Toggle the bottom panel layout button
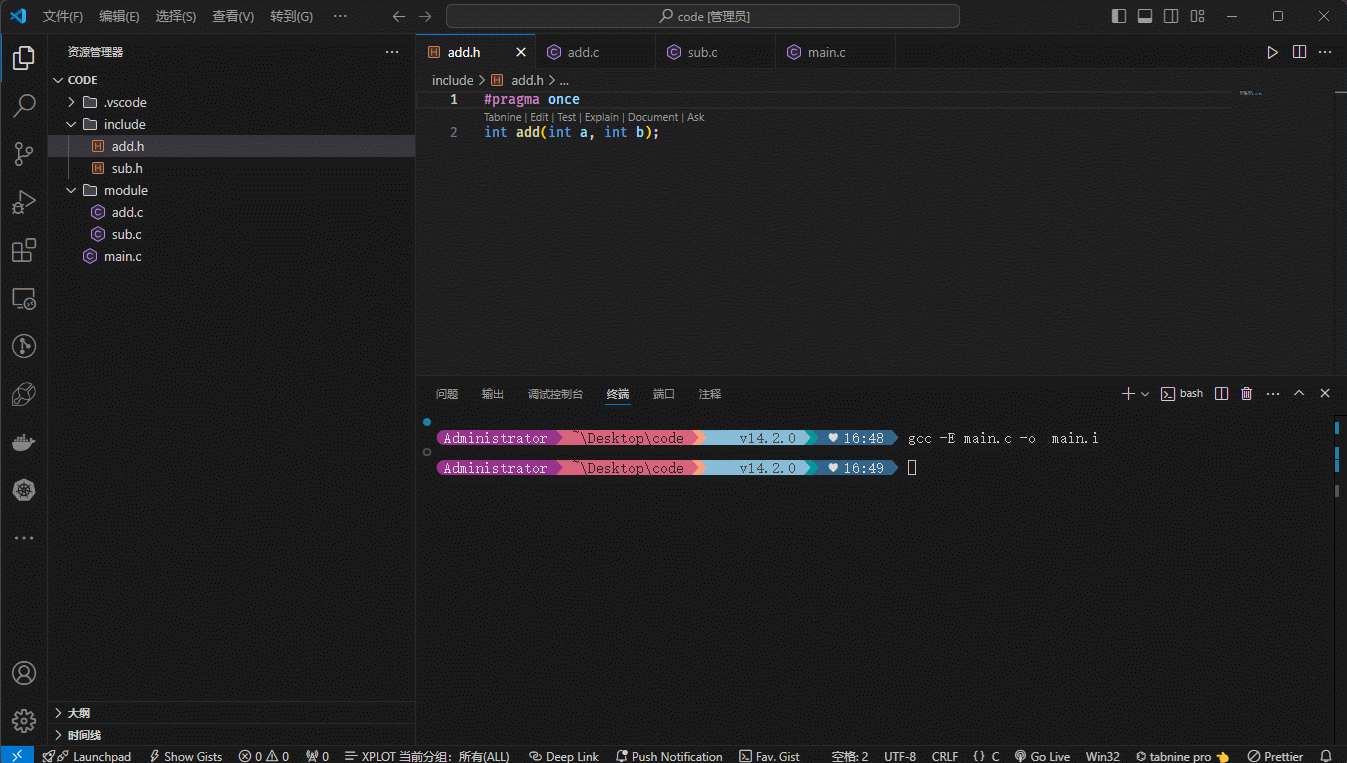Screen dimensions: 1347x763 point(1145,16)
